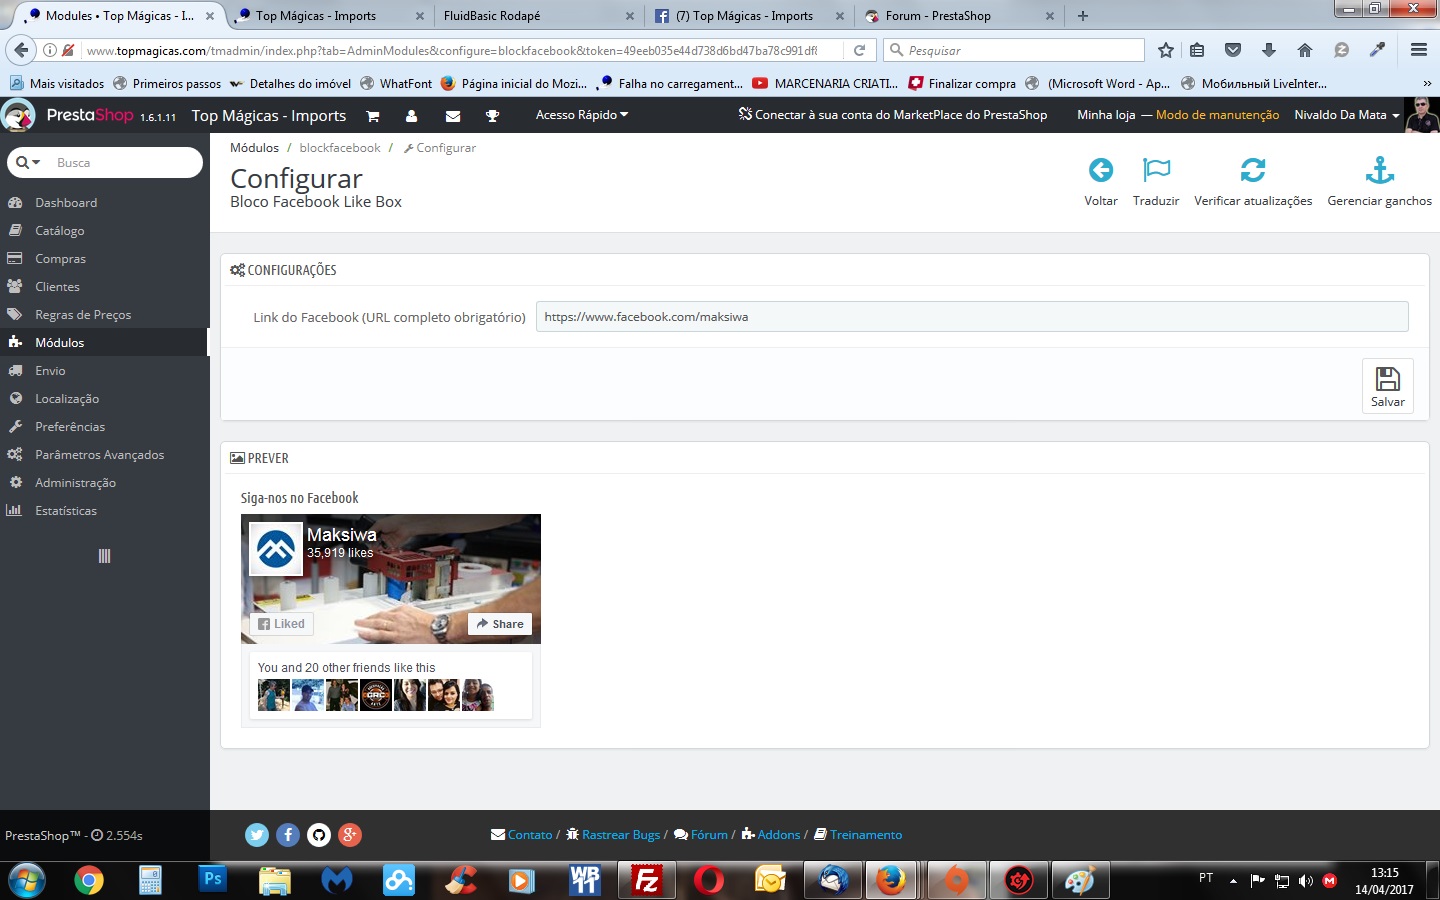Open Gerenciar ganchos anchor icon
This screenshot has height=900, width=1440.
(1380, 170)
